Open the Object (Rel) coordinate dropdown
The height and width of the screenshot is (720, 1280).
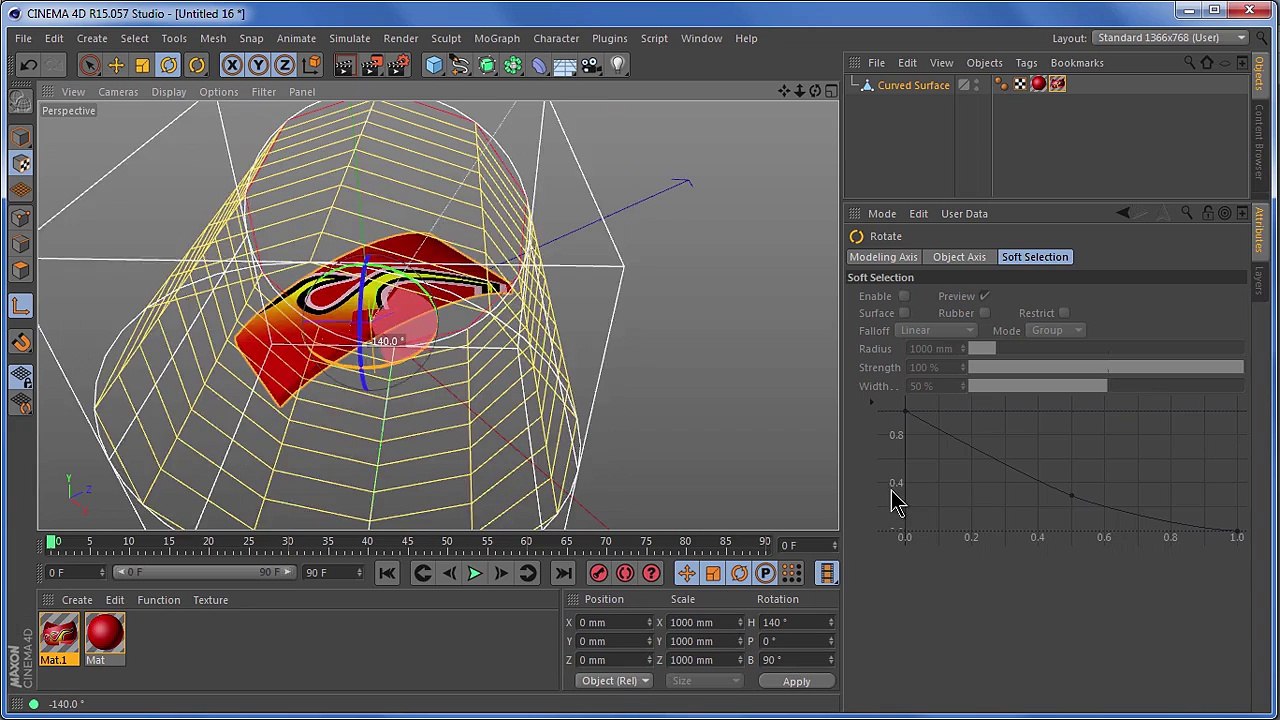[x=614, y=681]
